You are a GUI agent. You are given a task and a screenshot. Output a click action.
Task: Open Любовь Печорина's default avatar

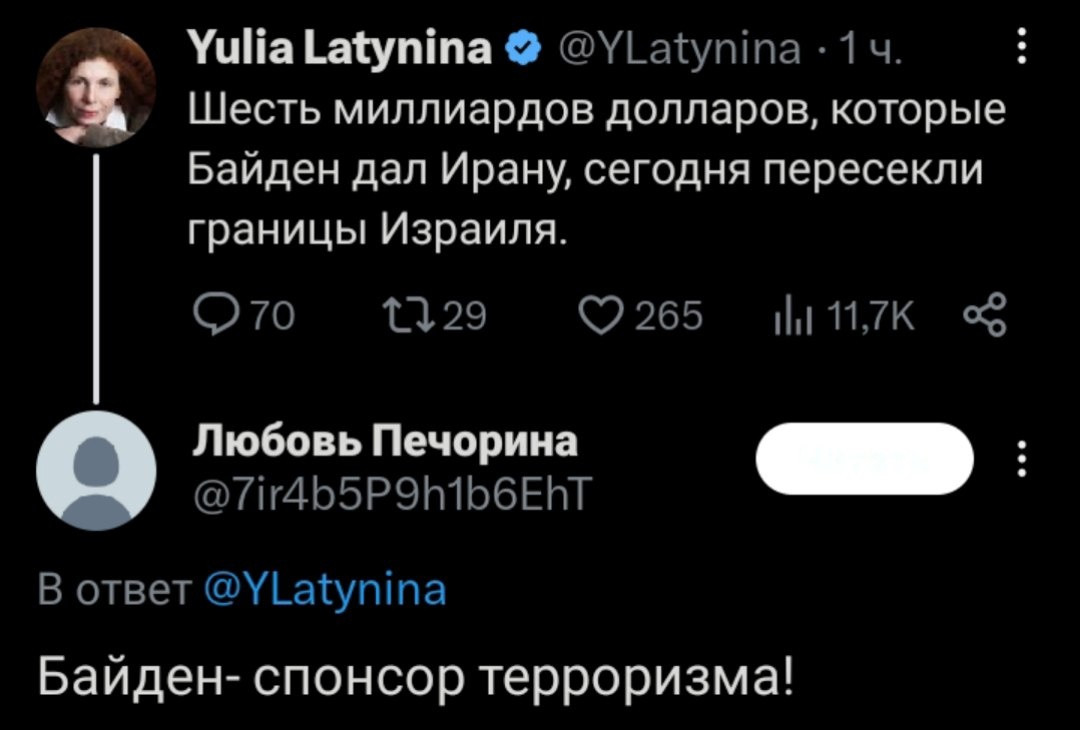[x=96, y=469]
